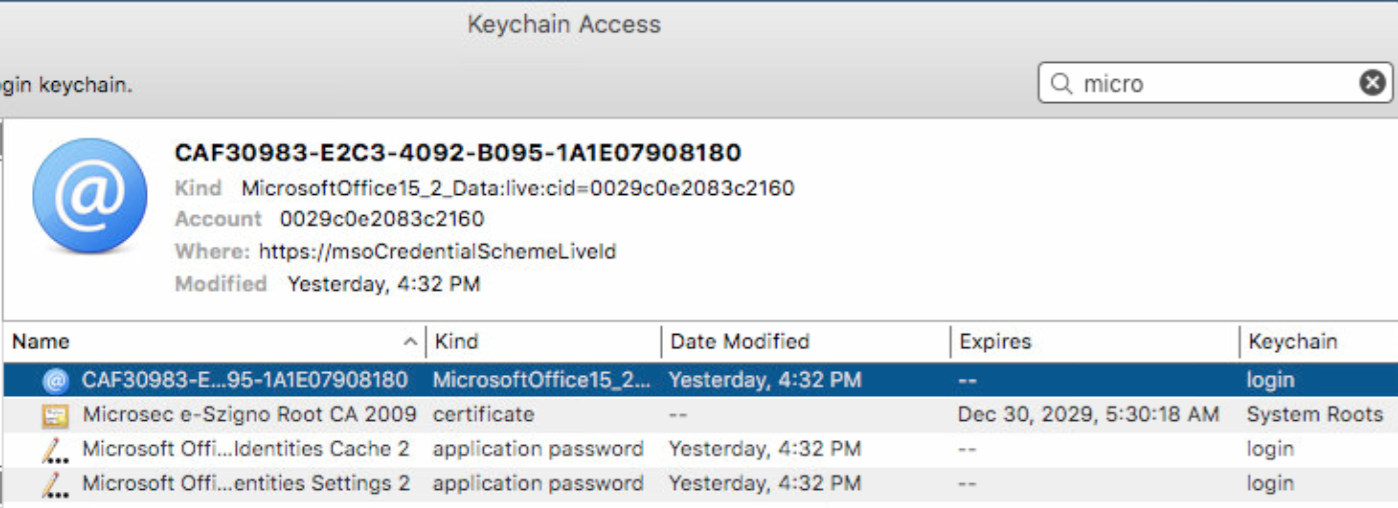This screenshot has height=508, width=1398.
Task: Click the large blue @ item icon
Action: pos(90,196)
